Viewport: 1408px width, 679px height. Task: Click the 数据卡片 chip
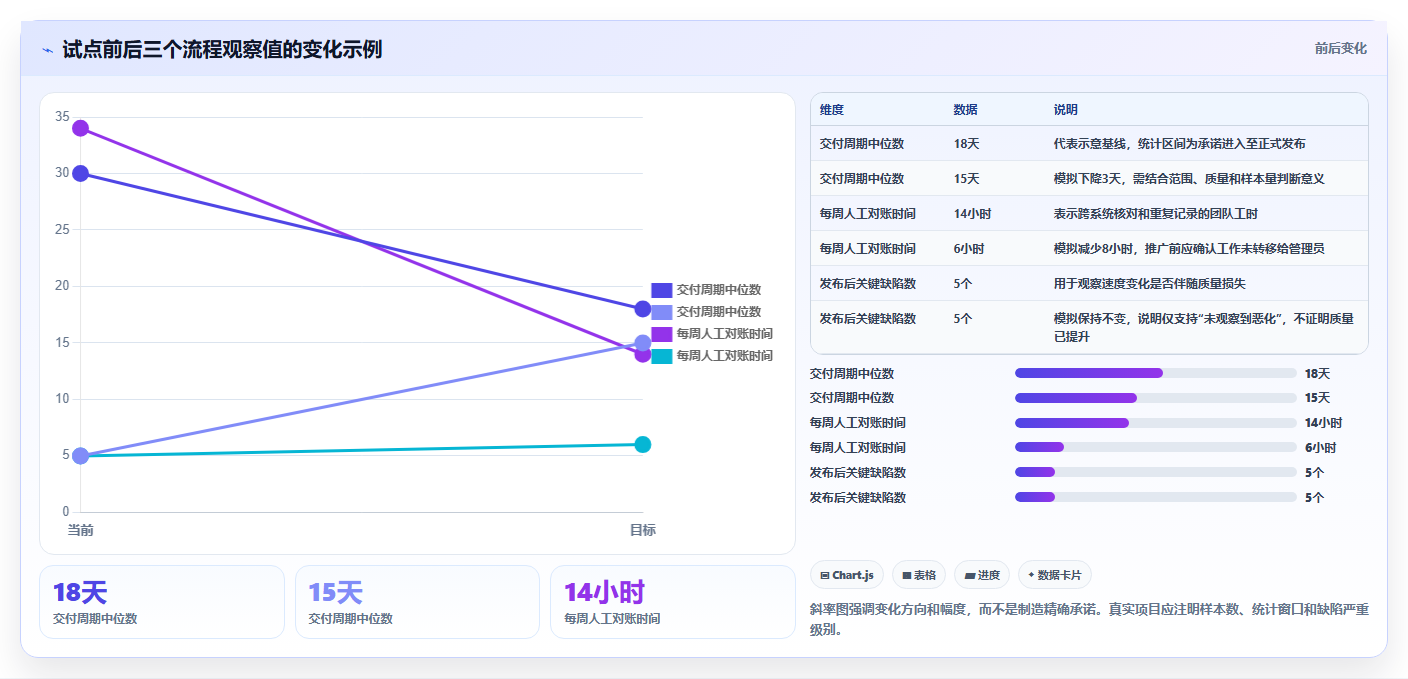[1055, 575]
